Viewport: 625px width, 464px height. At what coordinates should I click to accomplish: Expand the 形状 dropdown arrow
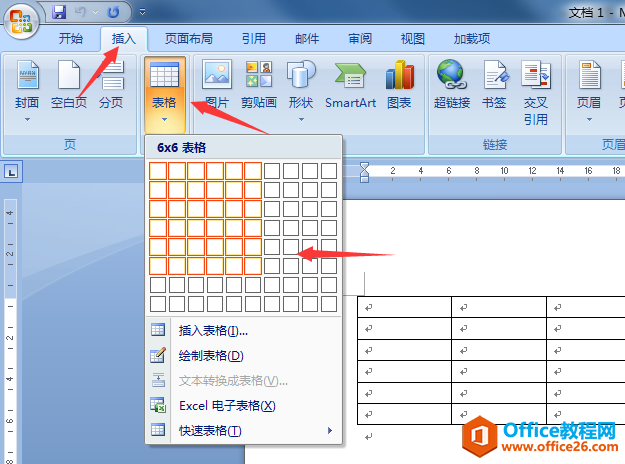[x=301, y=119]
